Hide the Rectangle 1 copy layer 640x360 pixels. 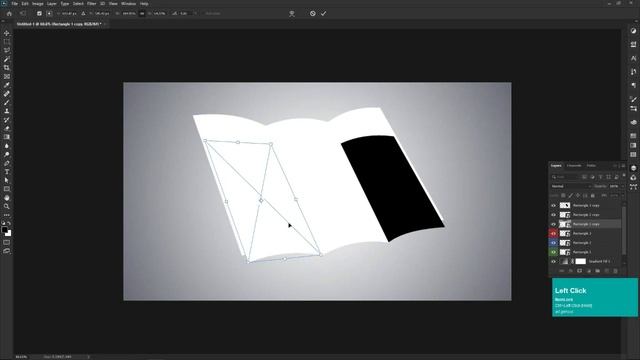pyautogui.click(x=553, y=224)
